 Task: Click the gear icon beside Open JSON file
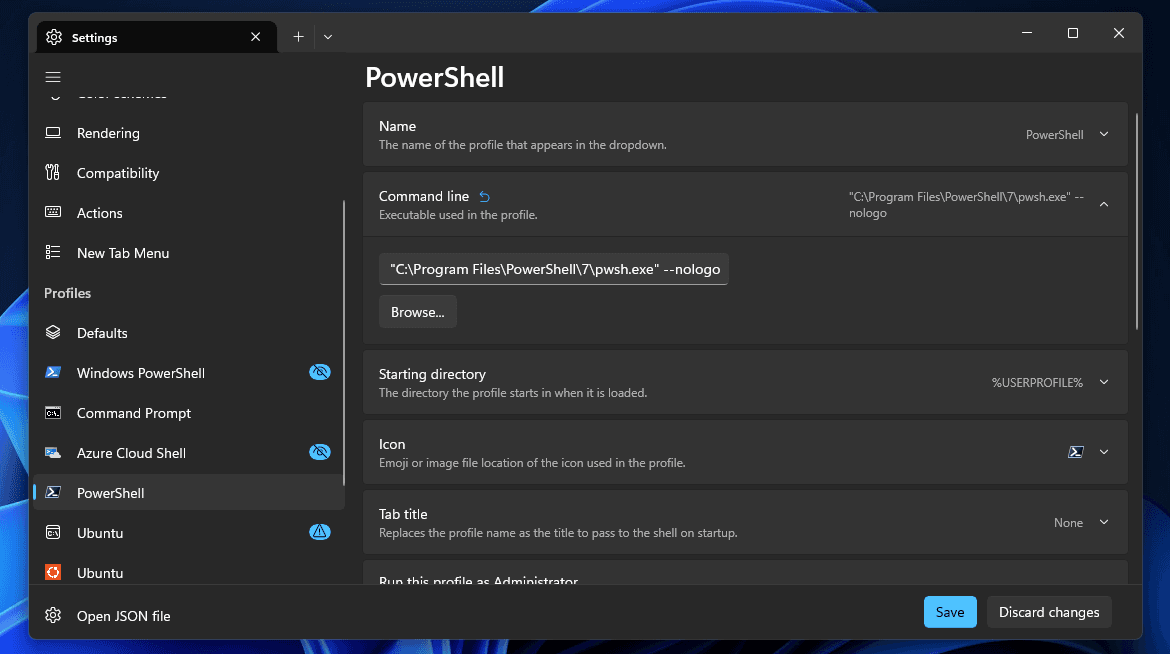point(53,615)
